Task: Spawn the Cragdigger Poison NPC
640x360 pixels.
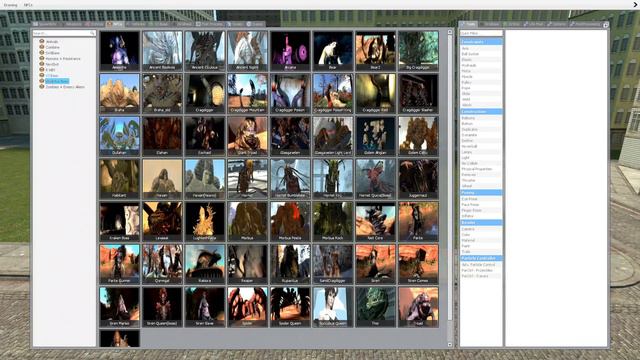Action: pyautogui.click(x=290, y=93)
